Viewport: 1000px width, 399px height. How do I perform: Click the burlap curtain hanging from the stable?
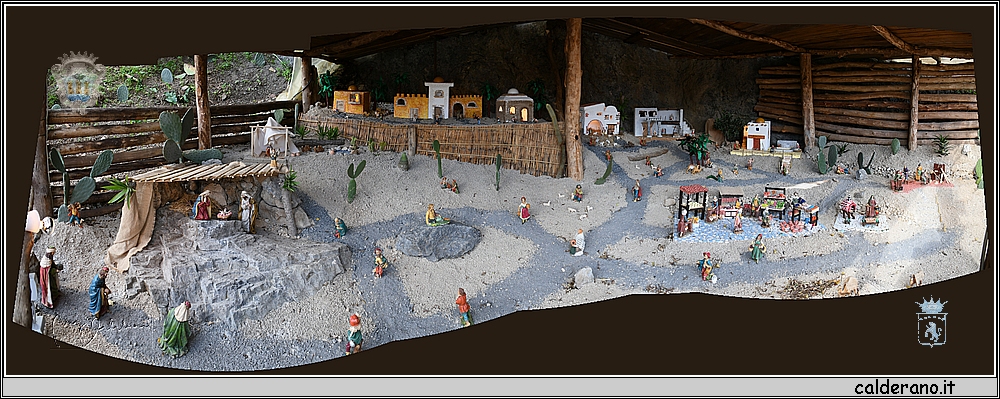pyautogui.click(x=133, y=226)
